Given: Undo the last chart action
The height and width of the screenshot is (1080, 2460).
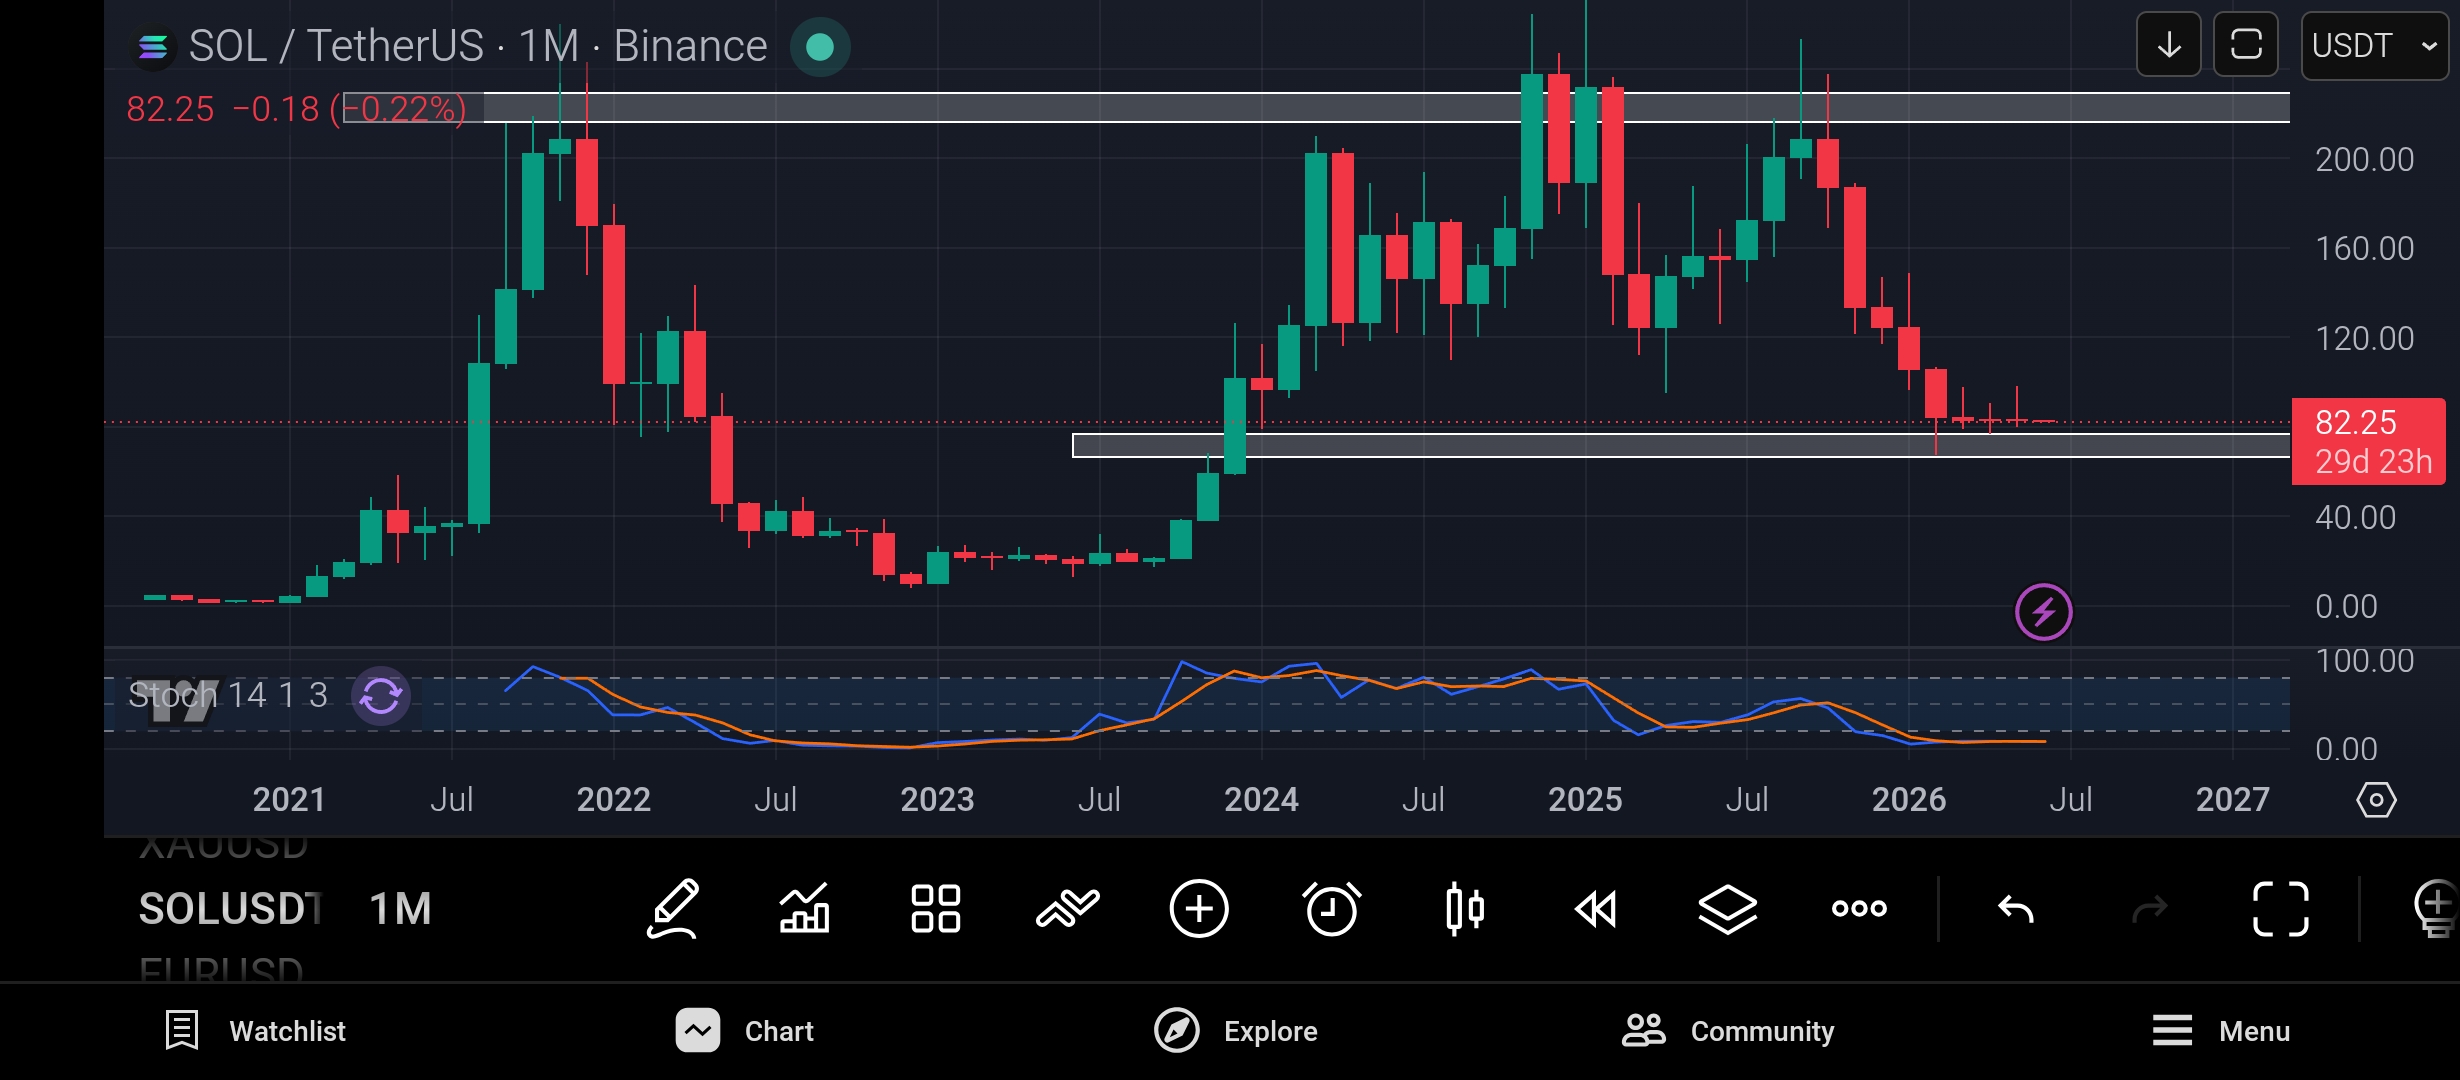Looking at the screenshot, I should pos(2016,909).
